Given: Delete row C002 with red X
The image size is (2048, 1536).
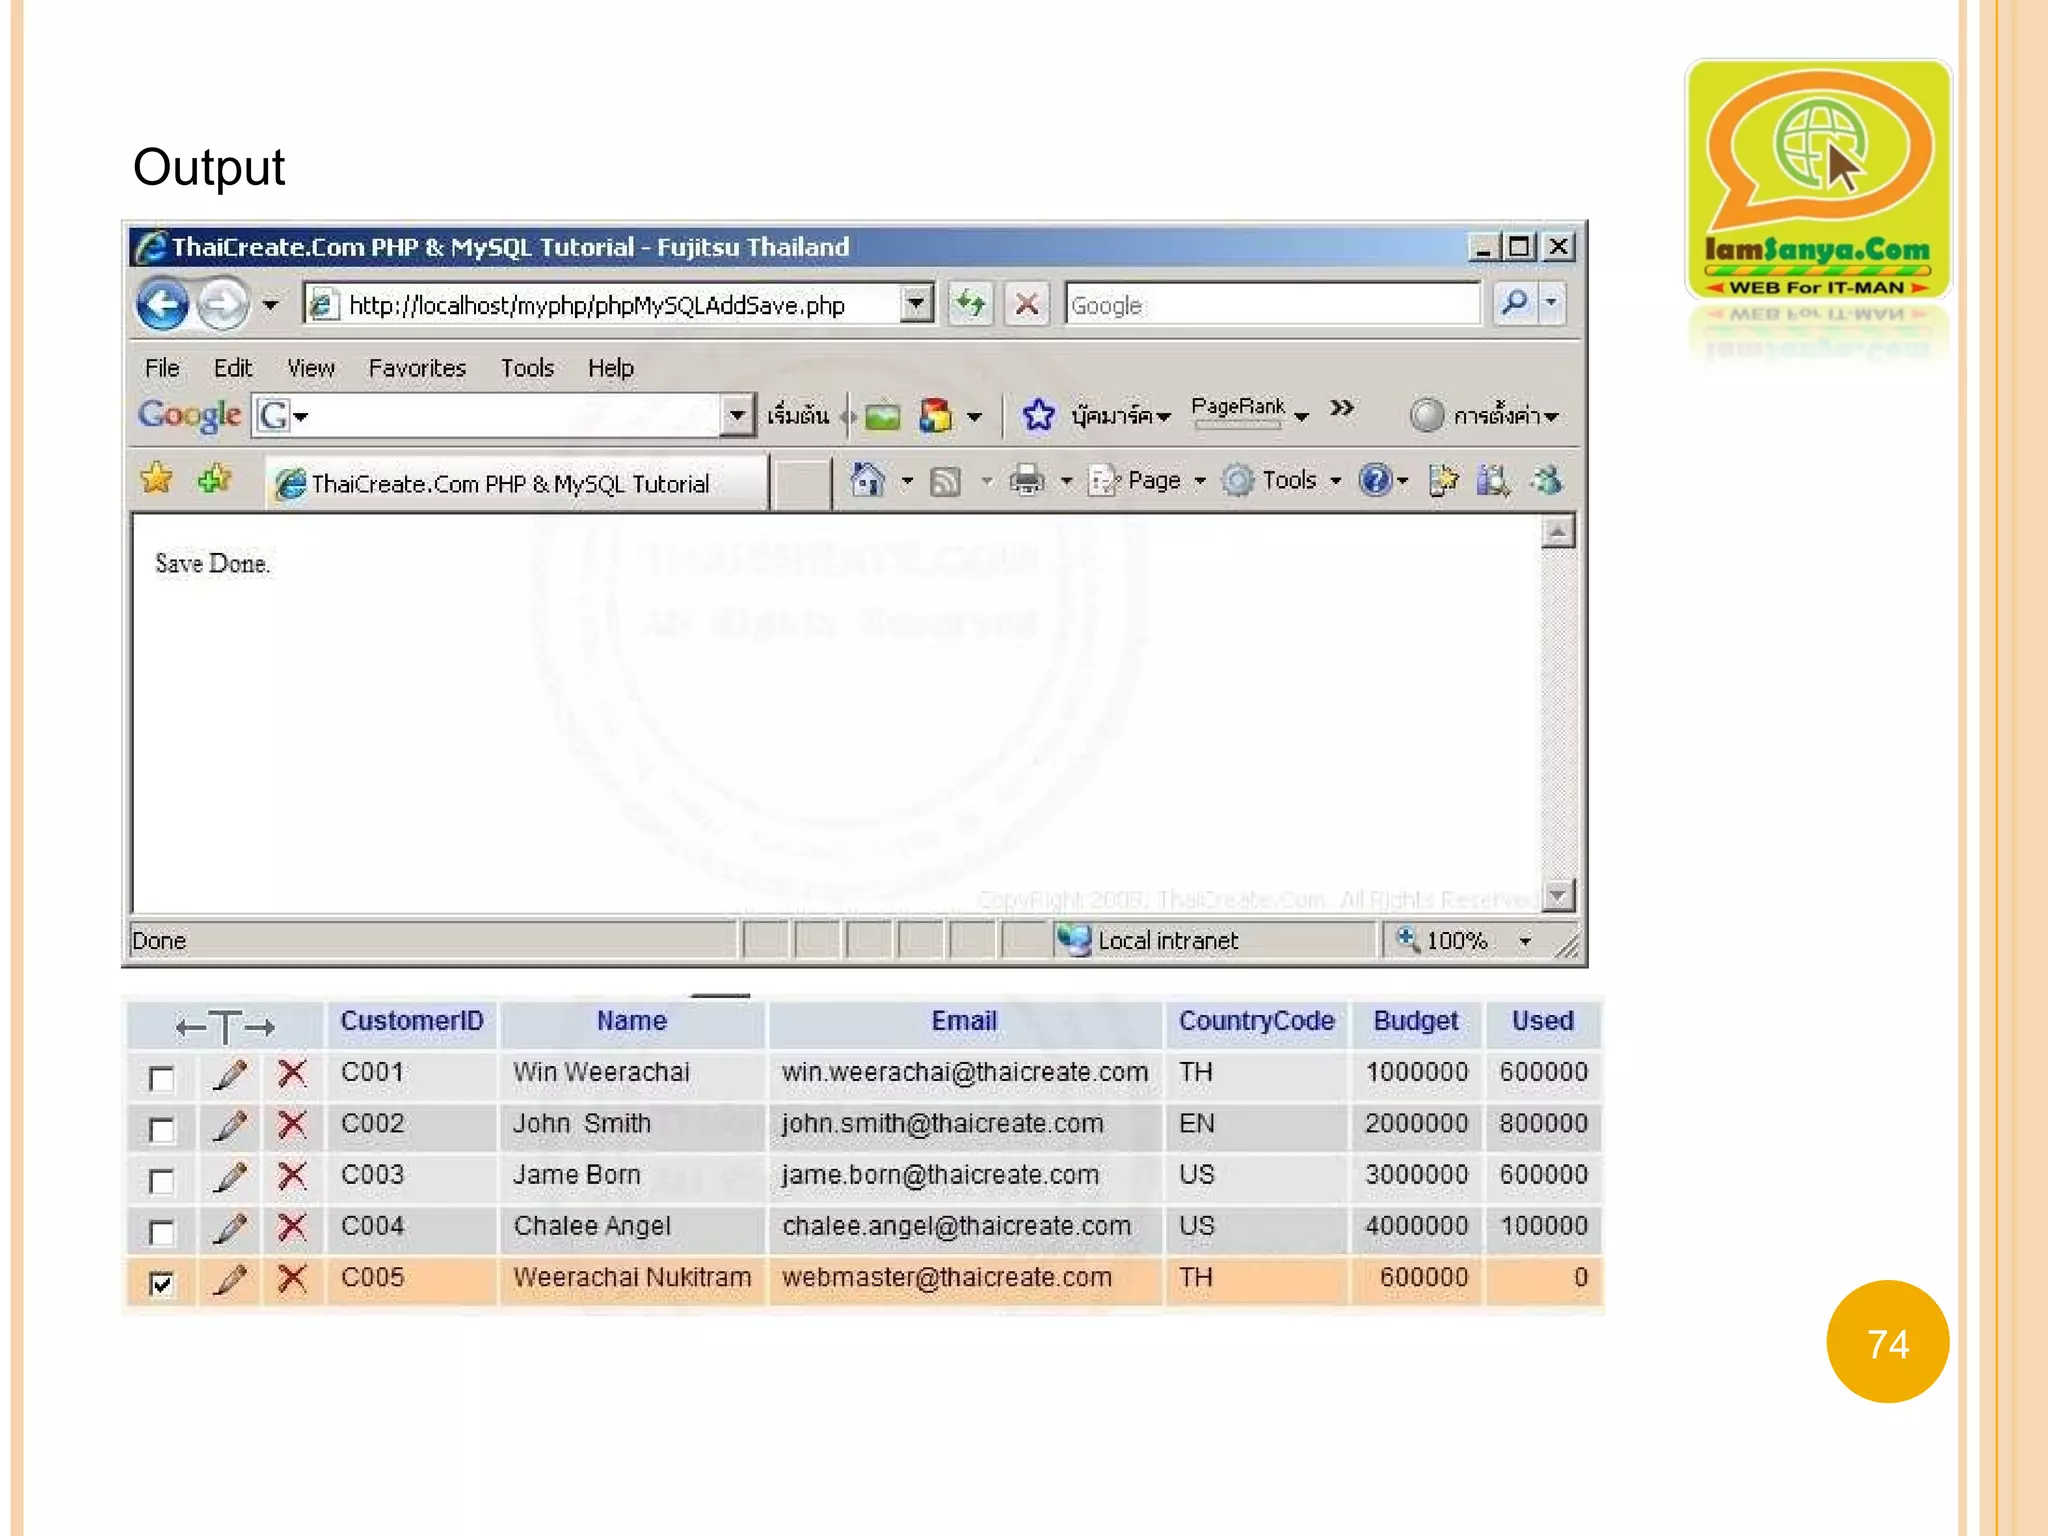Looking at the screenshot, I should click(x=292, y=1125).
